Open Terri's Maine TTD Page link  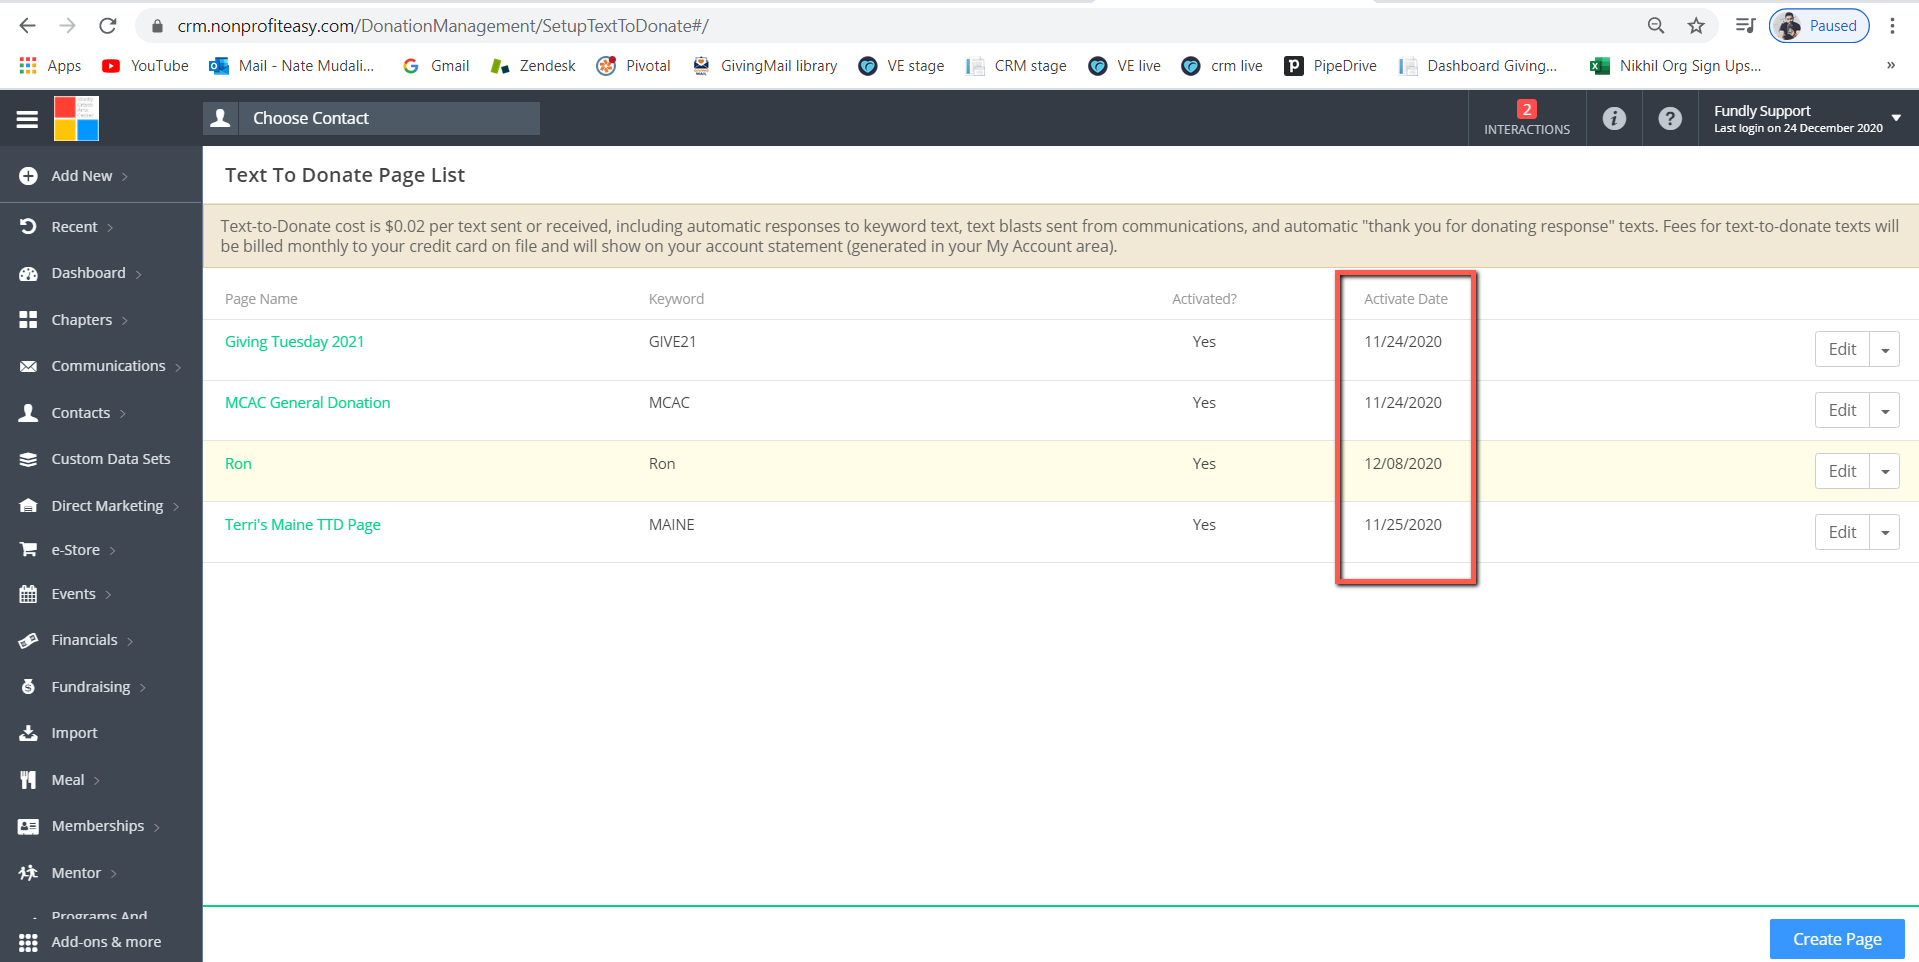[x=302, y=525]
